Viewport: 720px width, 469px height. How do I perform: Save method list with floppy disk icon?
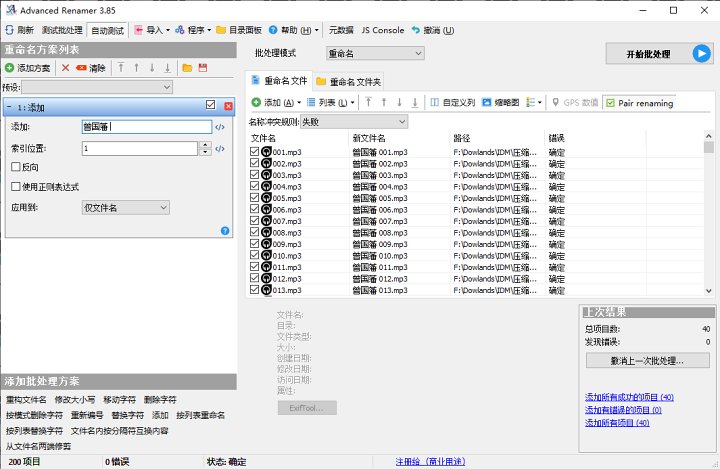202,68
